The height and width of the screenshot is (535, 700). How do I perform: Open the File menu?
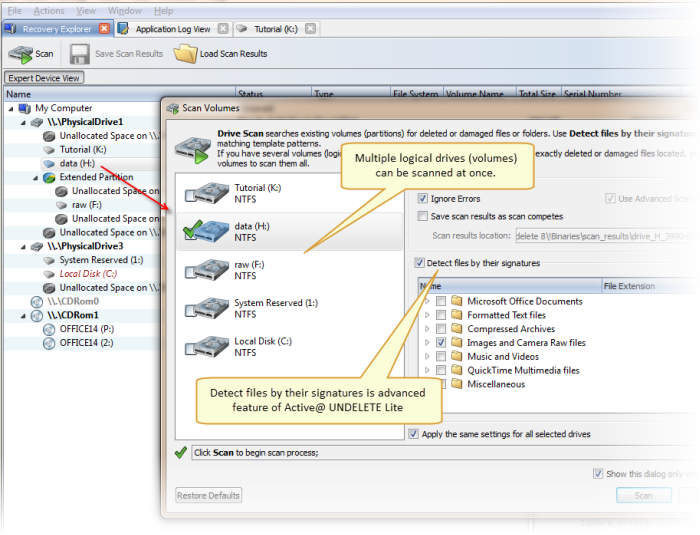coord(14,11)
